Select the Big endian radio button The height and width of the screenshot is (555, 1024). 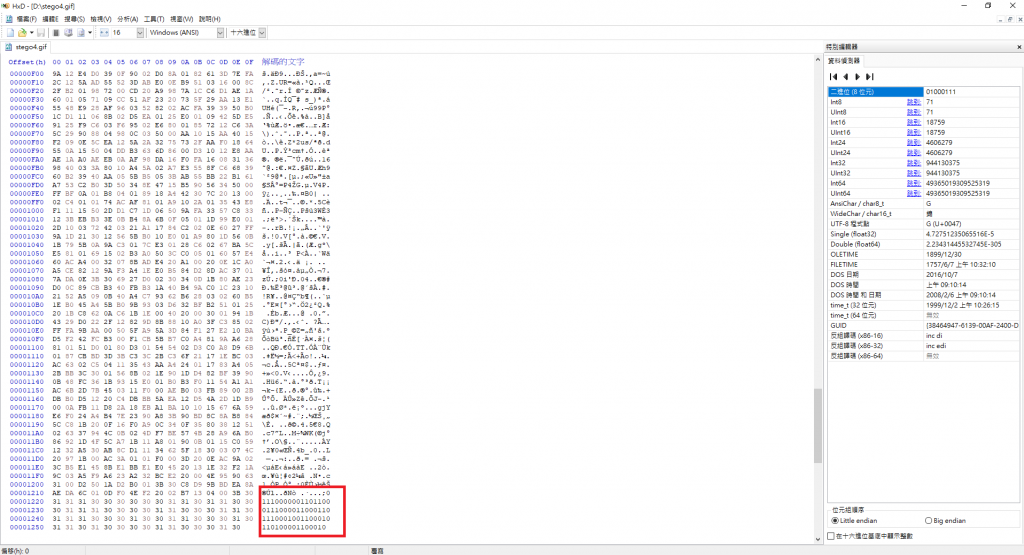tap(928, 520)
